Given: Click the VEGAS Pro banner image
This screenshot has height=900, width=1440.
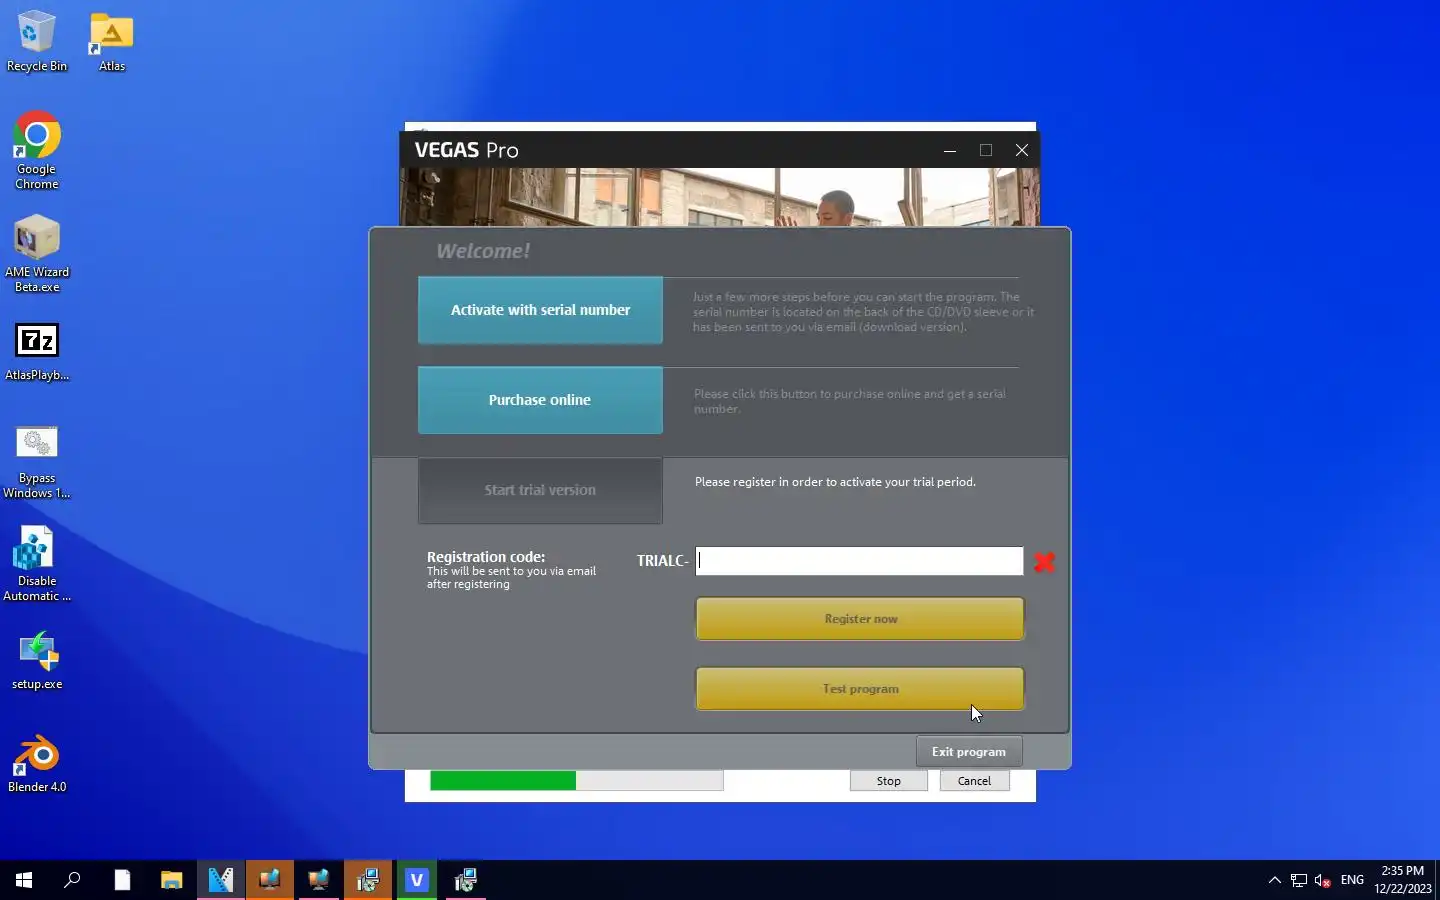Looking at the screenshot, I should point(720,197).
